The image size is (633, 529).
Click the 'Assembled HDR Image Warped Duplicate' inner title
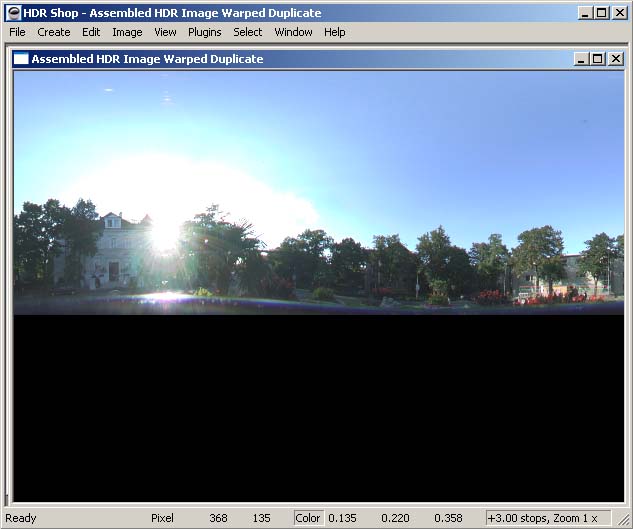tap(147, 59)
